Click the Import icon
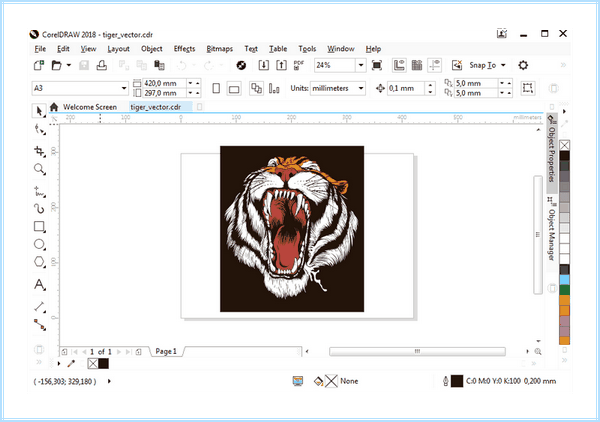 tap(263, 65)
